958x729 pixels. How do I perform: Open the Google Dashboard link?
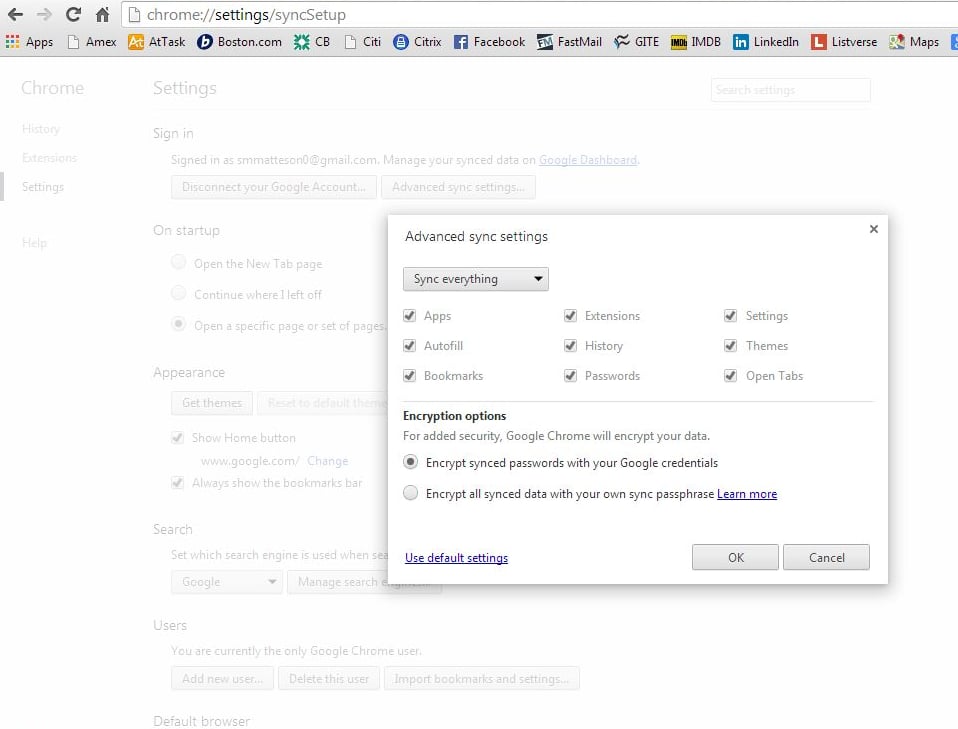(588, 159)
